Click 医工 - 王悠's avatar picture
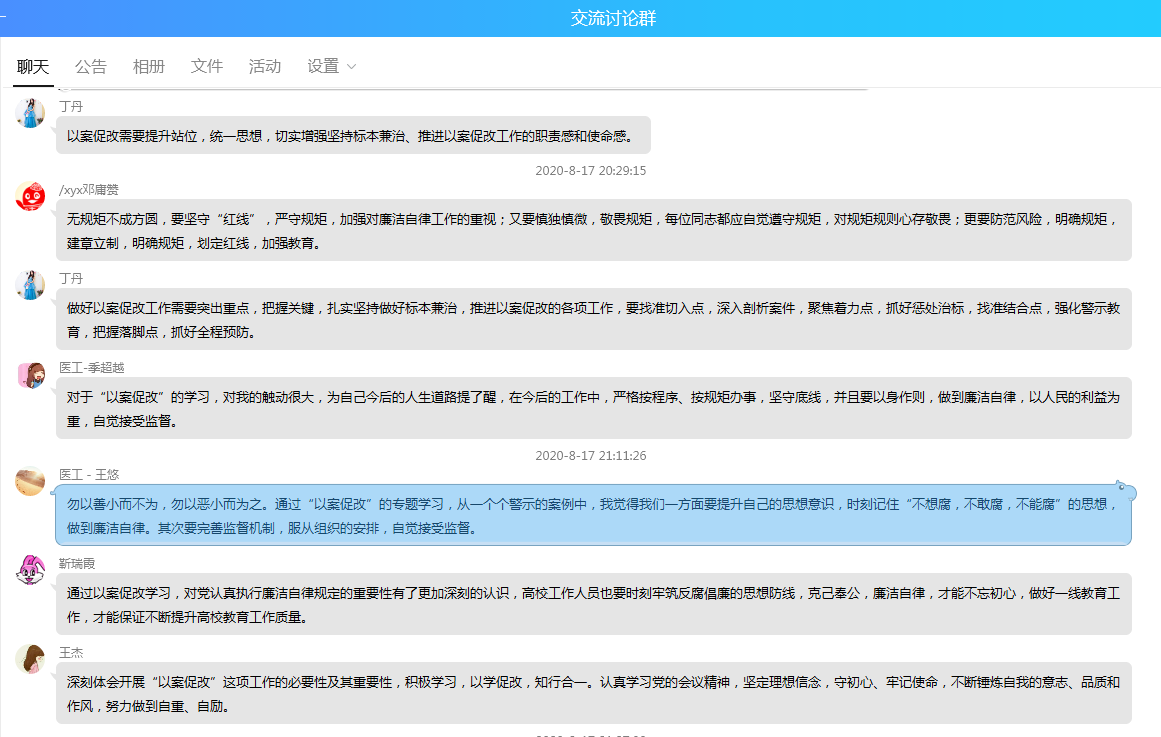Image resolution: width=1161 pixels, height=737 pixels. pos(31,481)
